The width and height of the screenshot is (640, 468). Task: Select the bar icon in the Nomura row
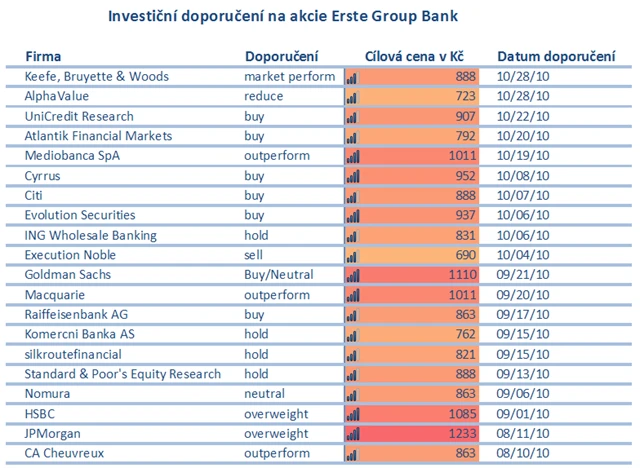(x=351, y=394)
